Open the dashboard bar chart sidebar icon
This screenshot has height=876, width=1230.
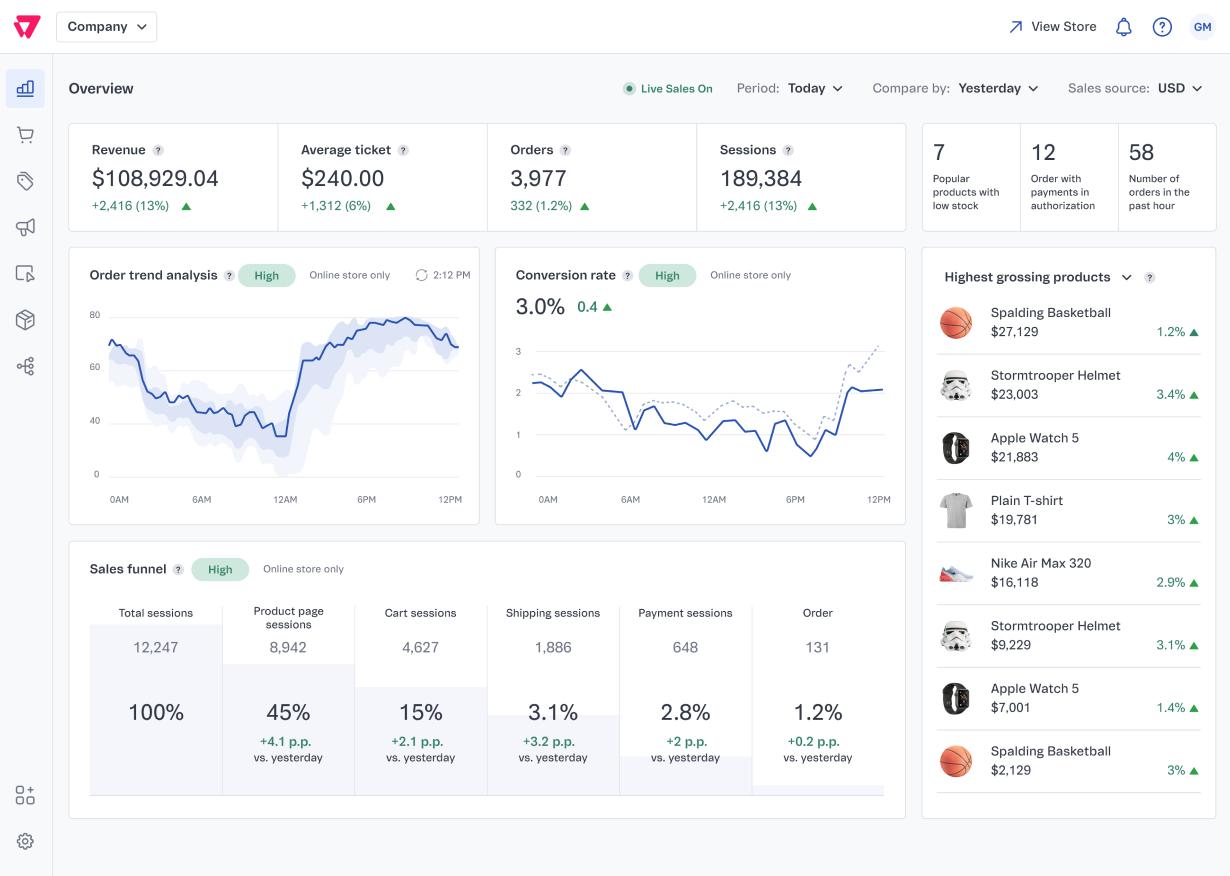pos(26,88)
